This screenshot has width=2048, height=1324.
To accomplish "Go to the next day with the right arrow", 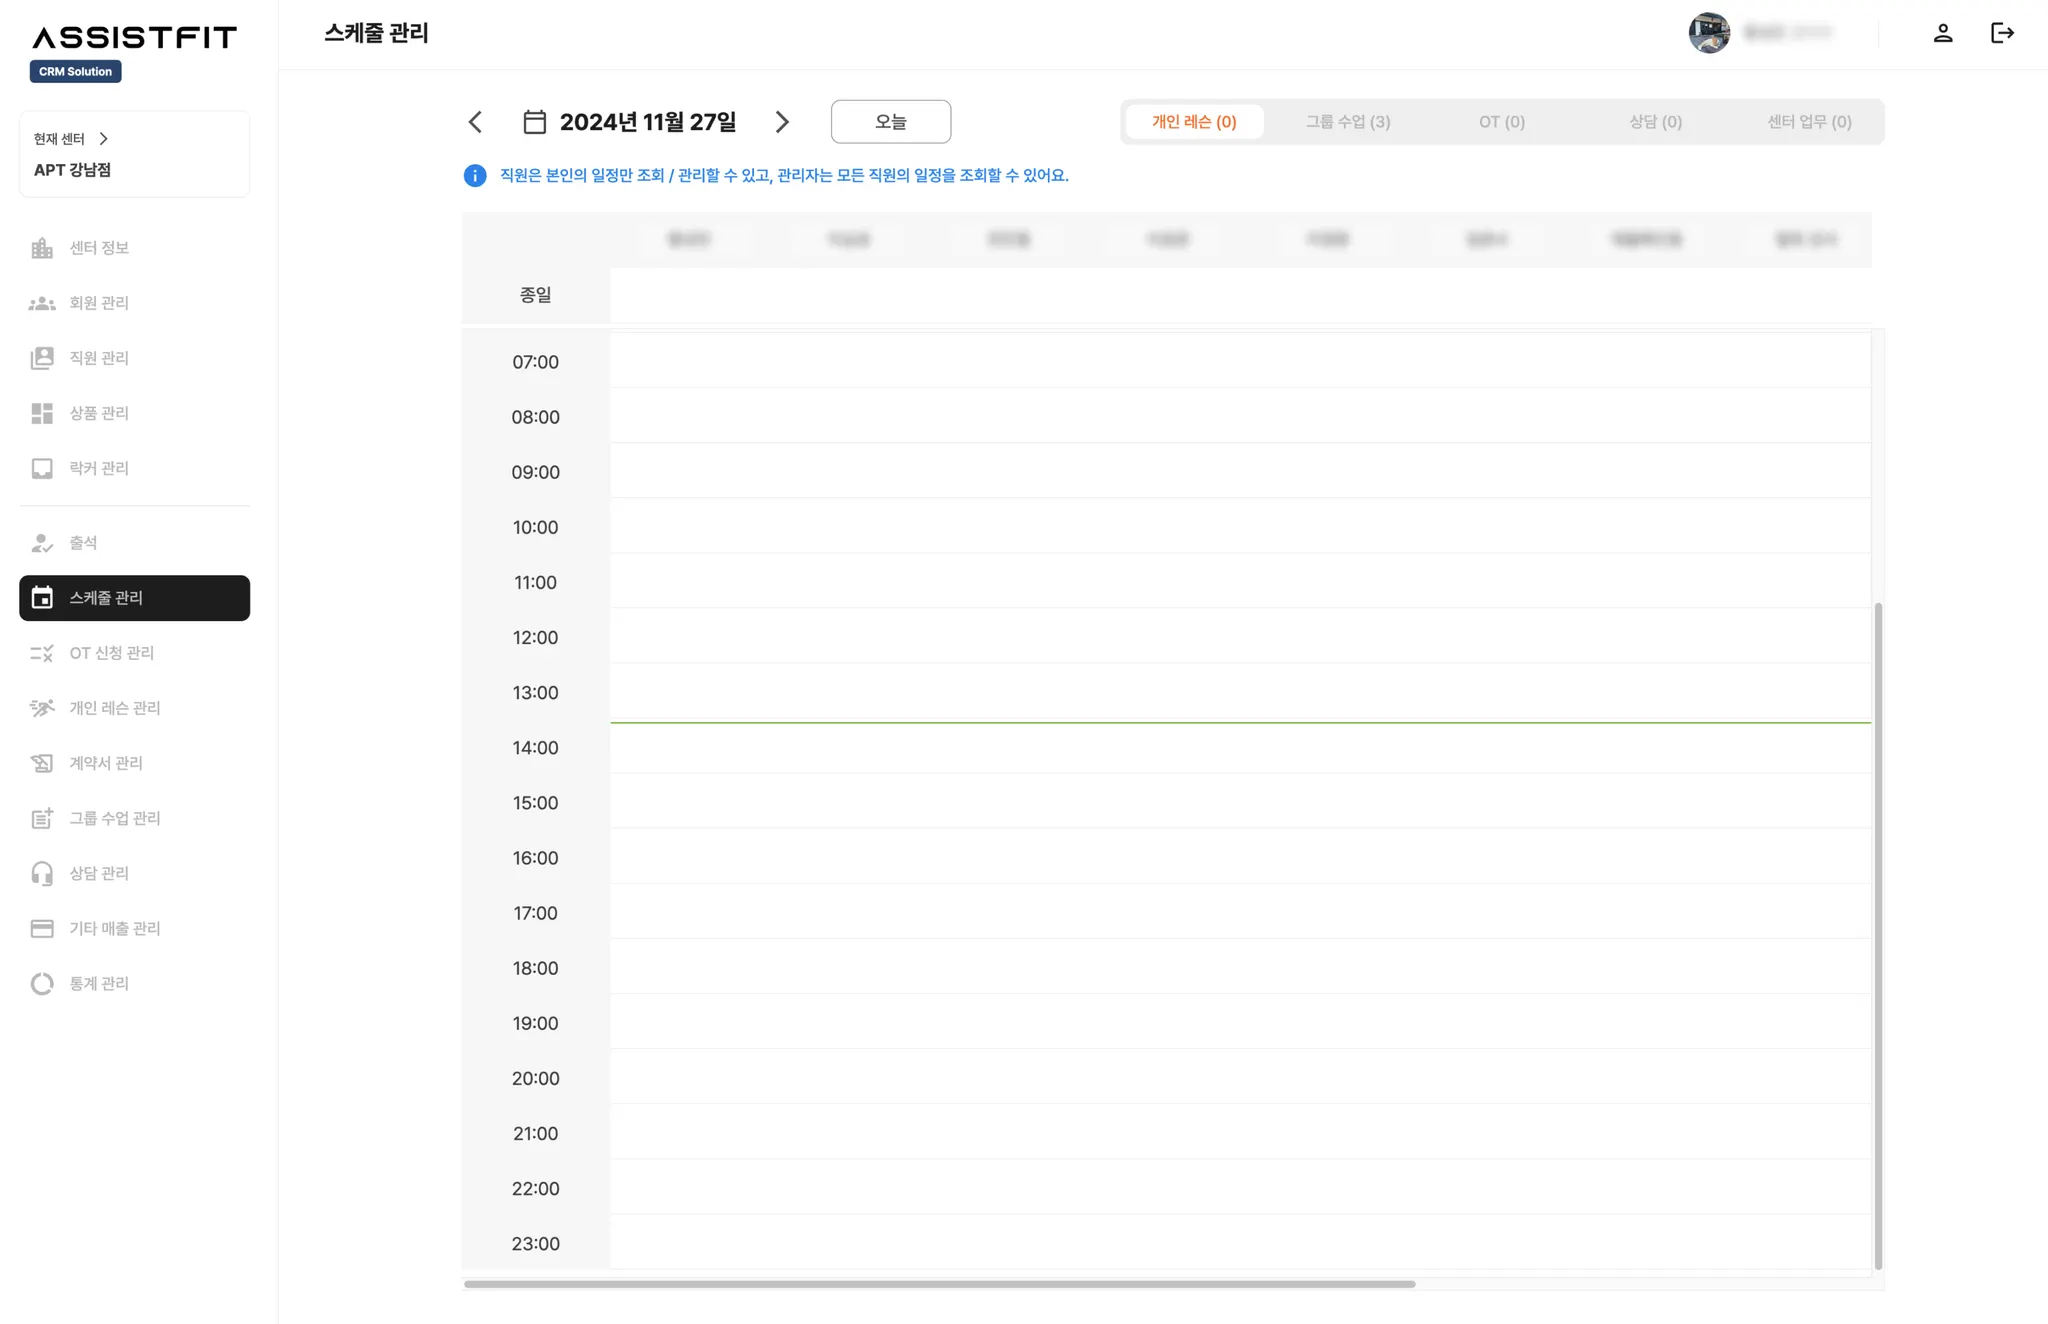I will tap(782, 122).
